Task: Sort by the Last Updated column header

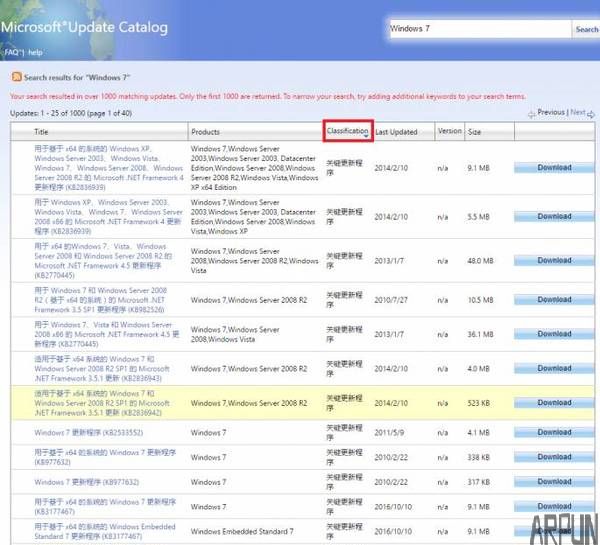Action: (397, 132)
